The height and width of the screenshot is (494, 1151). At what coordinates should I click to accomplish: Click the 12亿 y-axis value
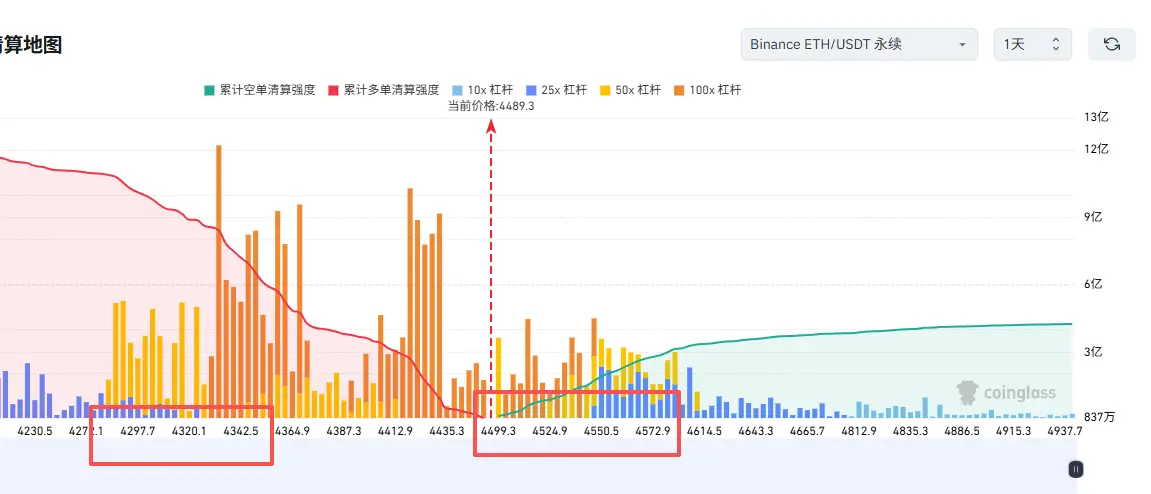pos(1095,149)
